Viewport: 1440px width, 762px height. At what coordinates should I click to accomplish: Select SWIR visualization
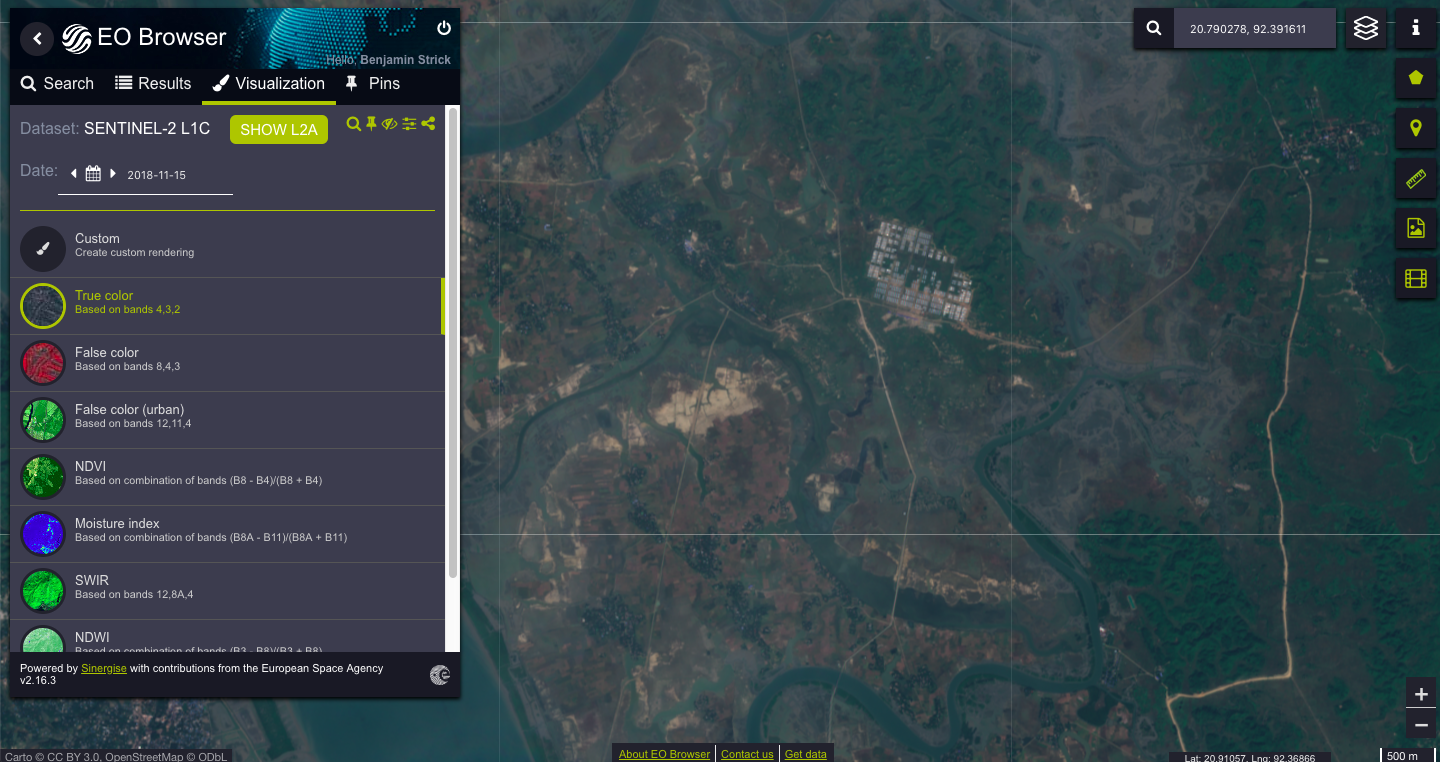[x=228, y=591]
